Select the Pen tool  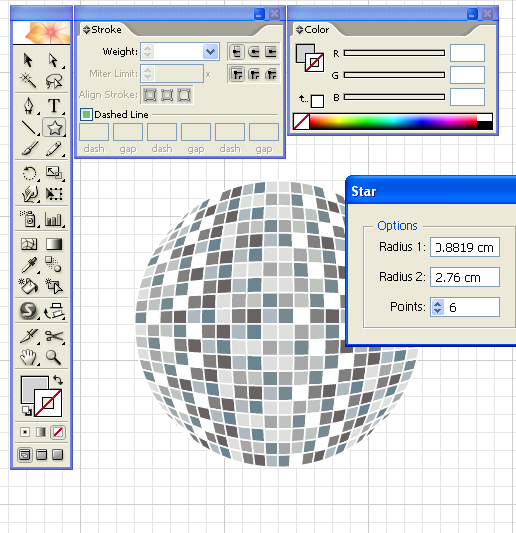click(x=29, y=106)
